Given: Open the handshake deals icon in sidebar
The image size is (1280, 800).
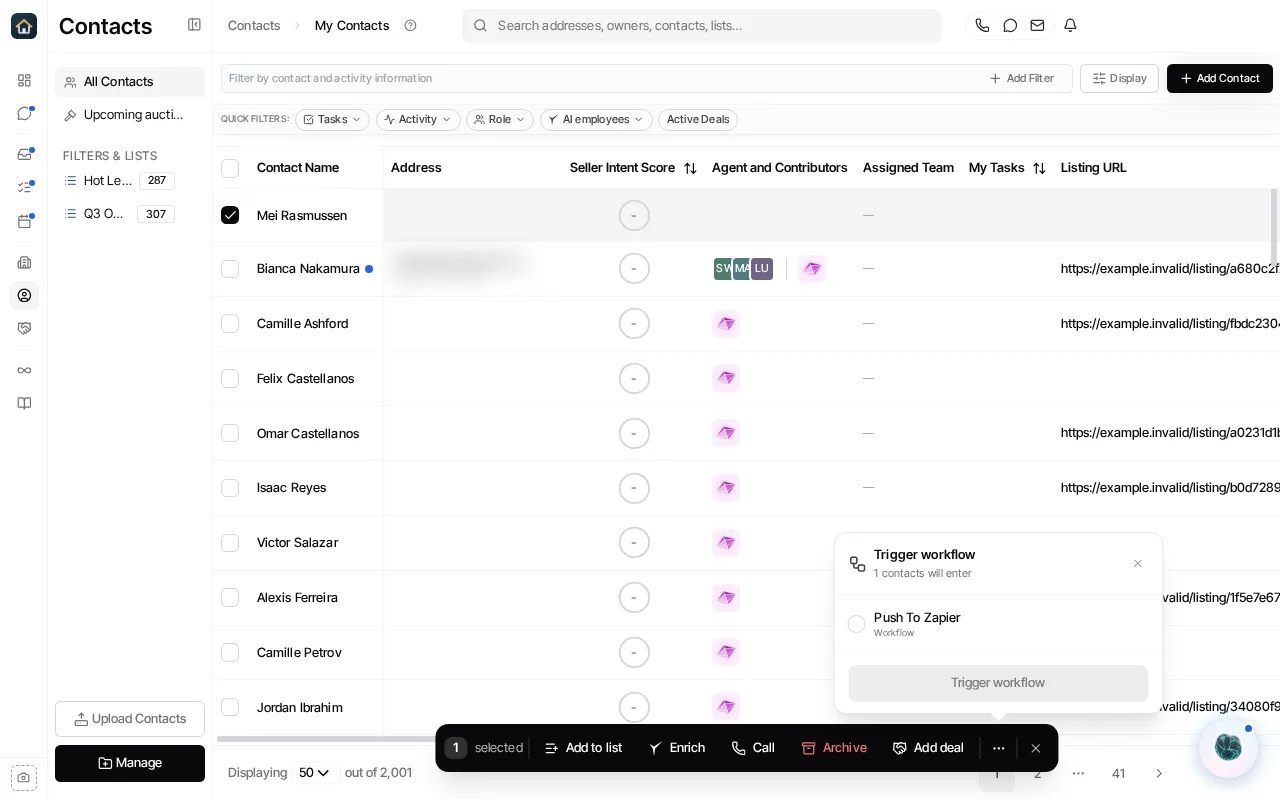Looking at the screenshot, I should coord(24,328).
